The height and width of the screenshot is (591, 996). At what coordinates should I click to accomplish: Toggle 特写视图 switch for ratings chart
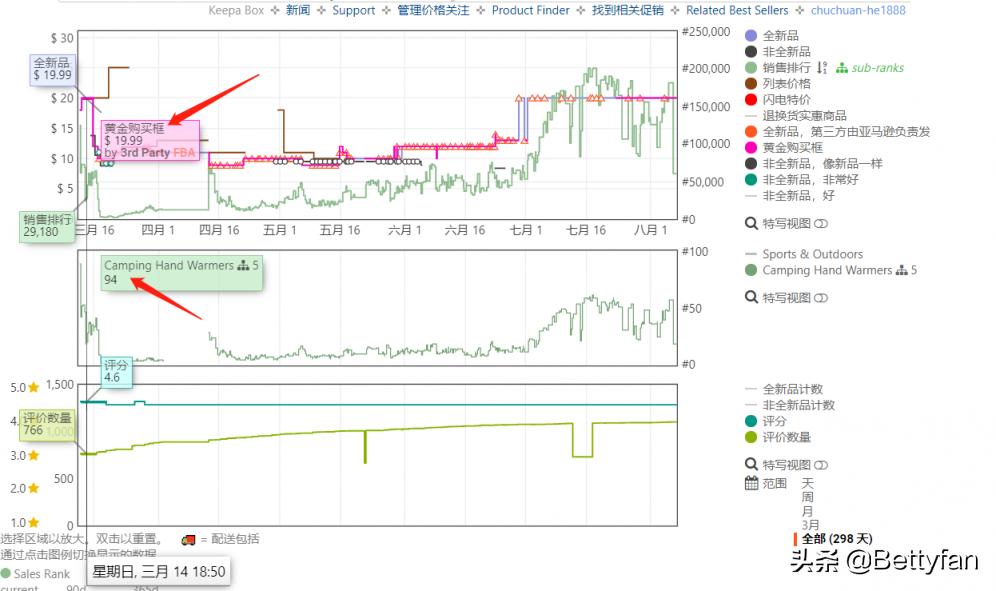coord(821,465)
